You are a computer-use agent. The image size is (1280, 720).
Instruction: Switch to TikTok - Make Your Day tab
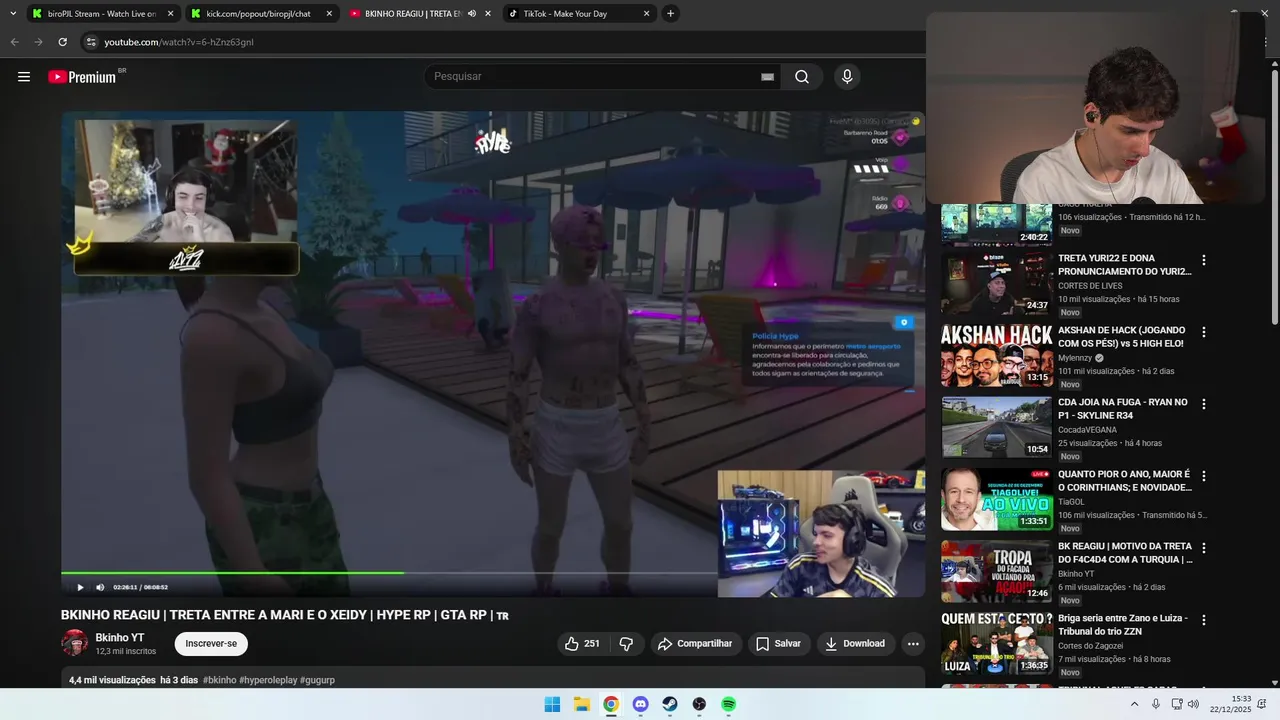[x=565, y=14]
